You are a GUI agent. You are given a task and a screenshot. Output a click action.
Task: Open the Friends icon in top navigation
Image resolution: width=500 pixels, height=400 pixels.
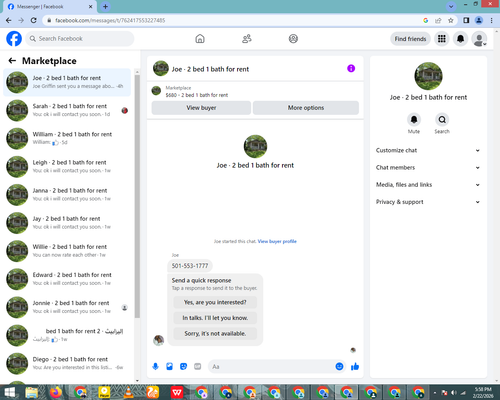(x=247, y=39)
